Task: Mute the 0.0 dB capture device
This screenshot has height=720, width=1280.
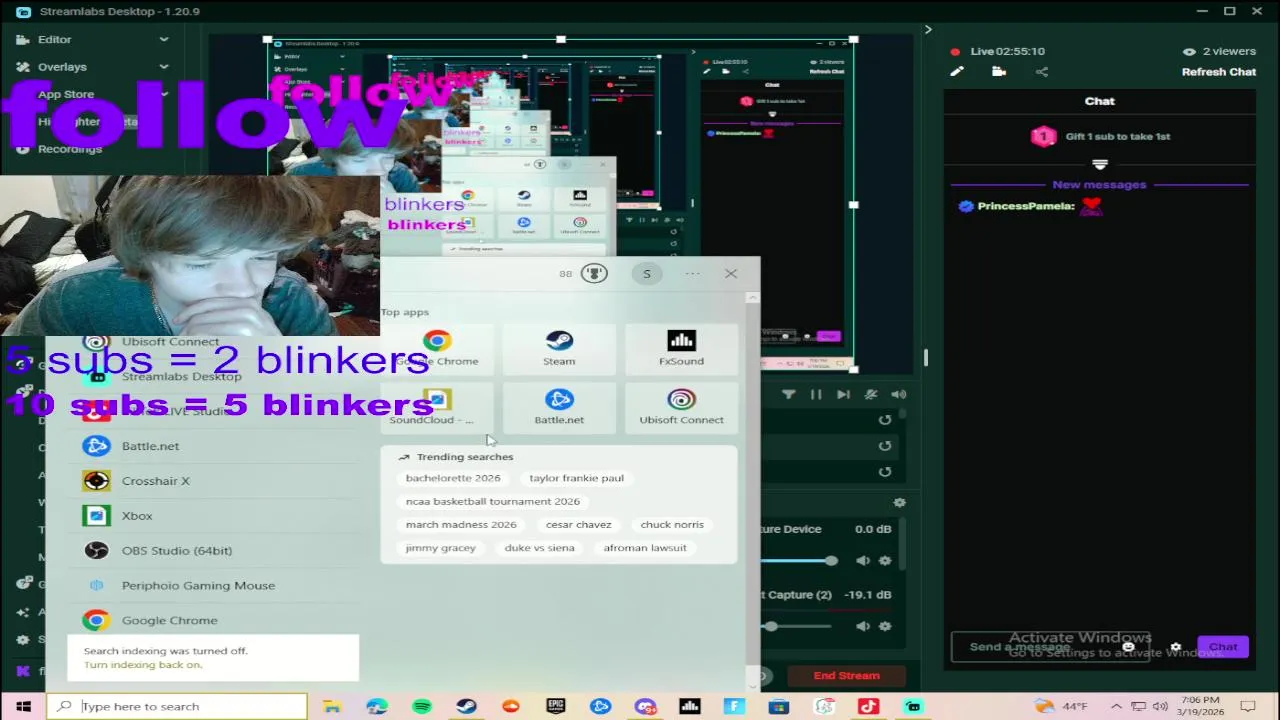Action: click(863, 560)
